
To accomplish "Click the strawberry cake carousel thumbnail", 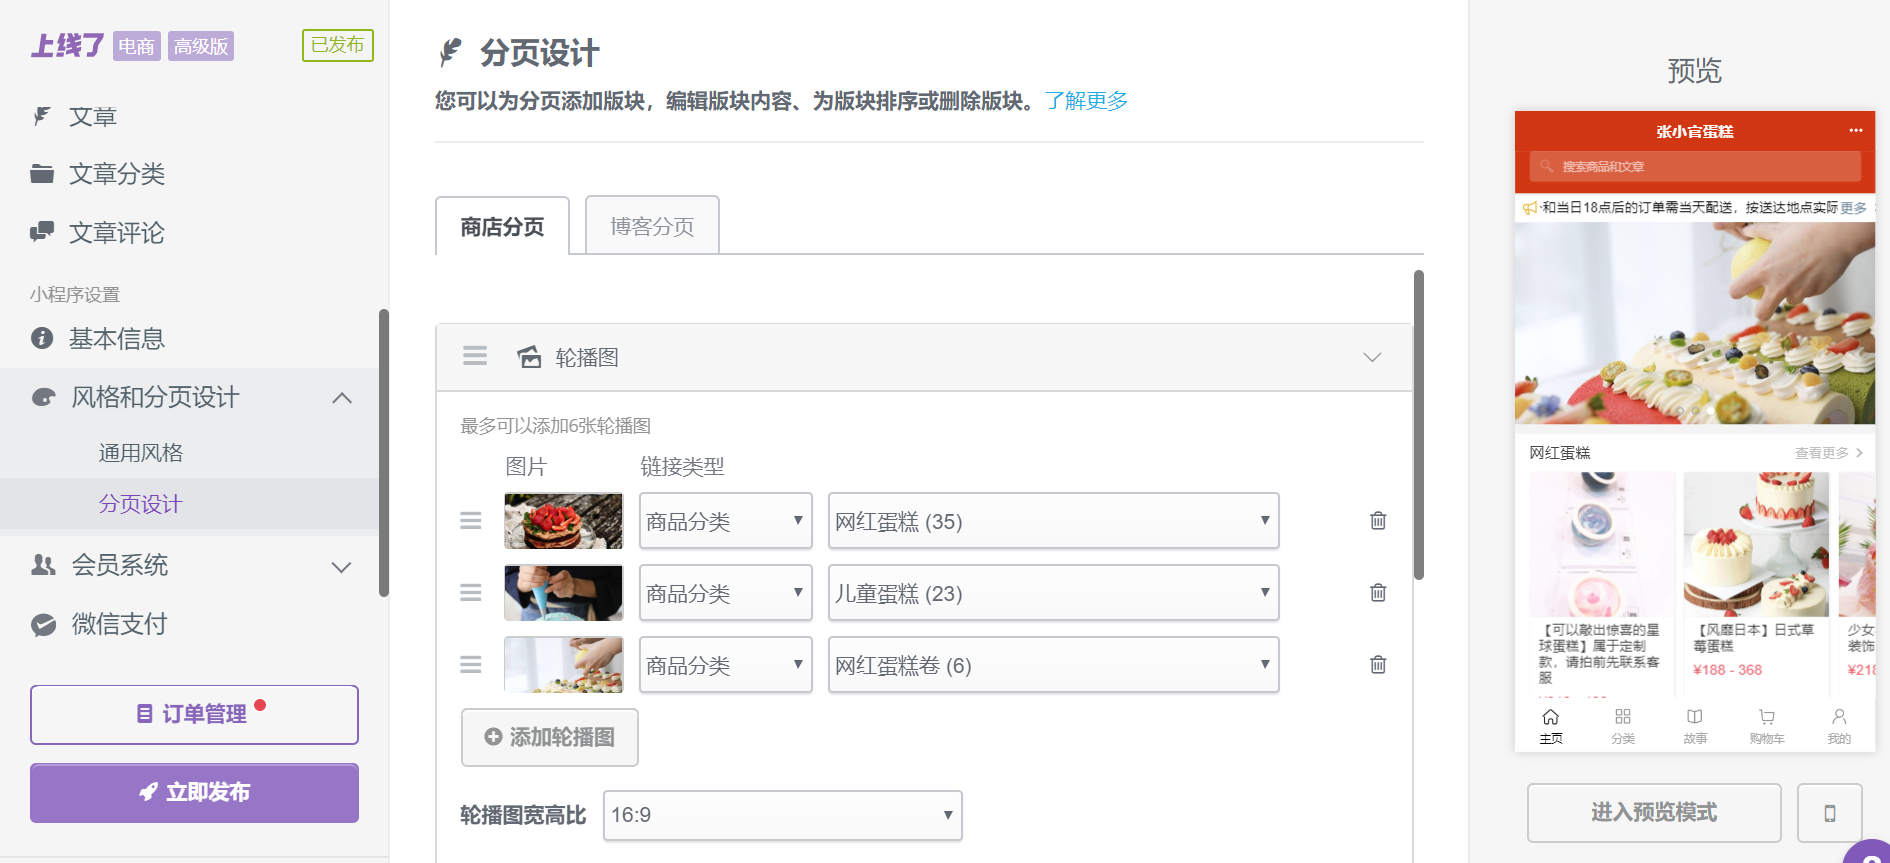I will (564, 521).
